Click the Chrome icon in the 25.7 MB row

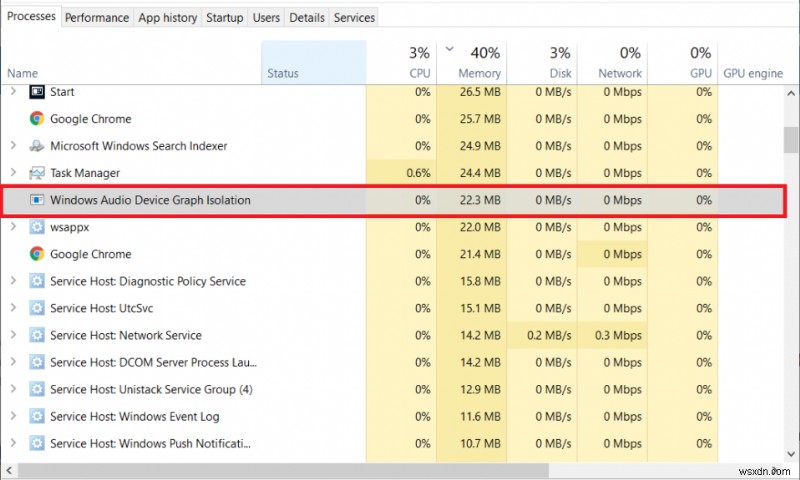point(37,119)
